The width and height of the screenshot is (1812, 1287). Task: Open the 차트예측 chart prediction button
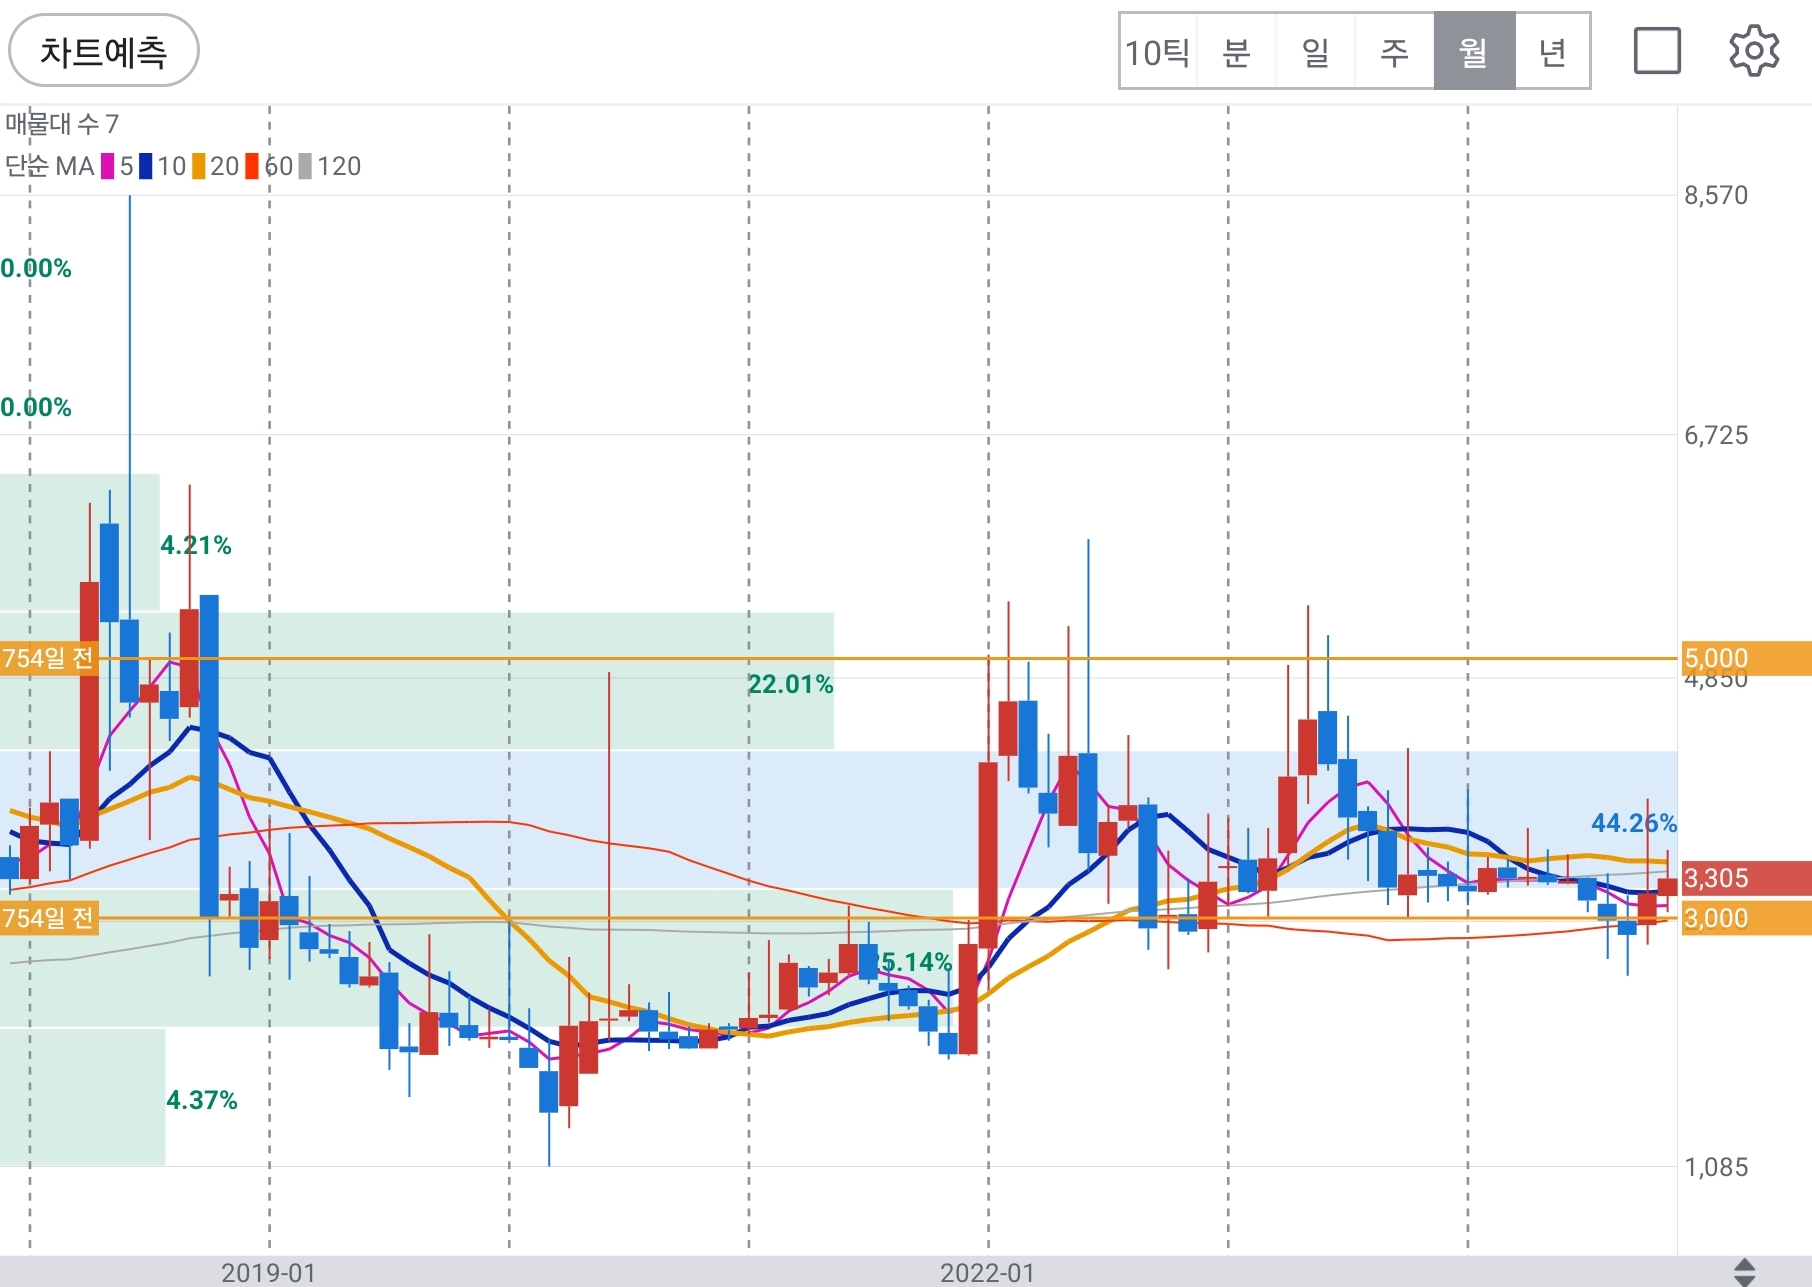pos(103,51)
